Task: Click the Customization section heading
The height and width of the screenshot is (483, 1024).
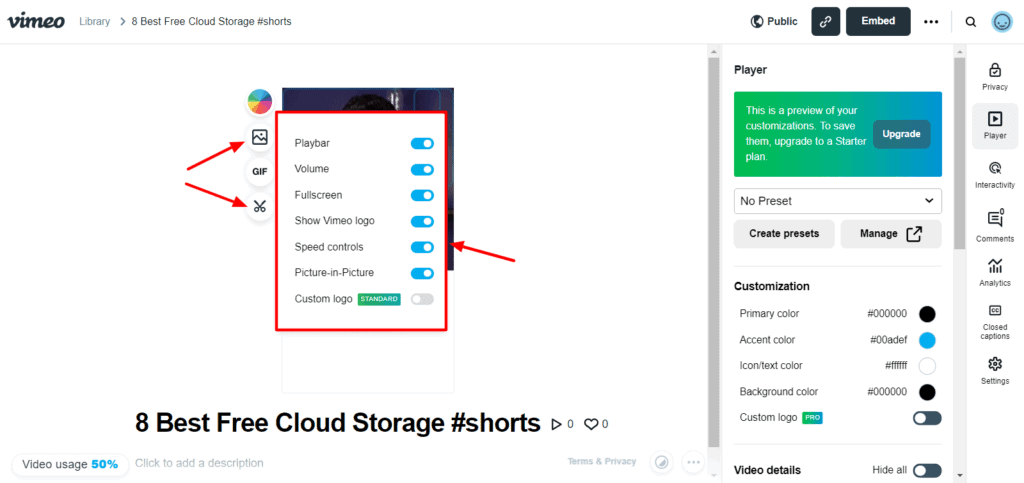Action: coord(772,286)
